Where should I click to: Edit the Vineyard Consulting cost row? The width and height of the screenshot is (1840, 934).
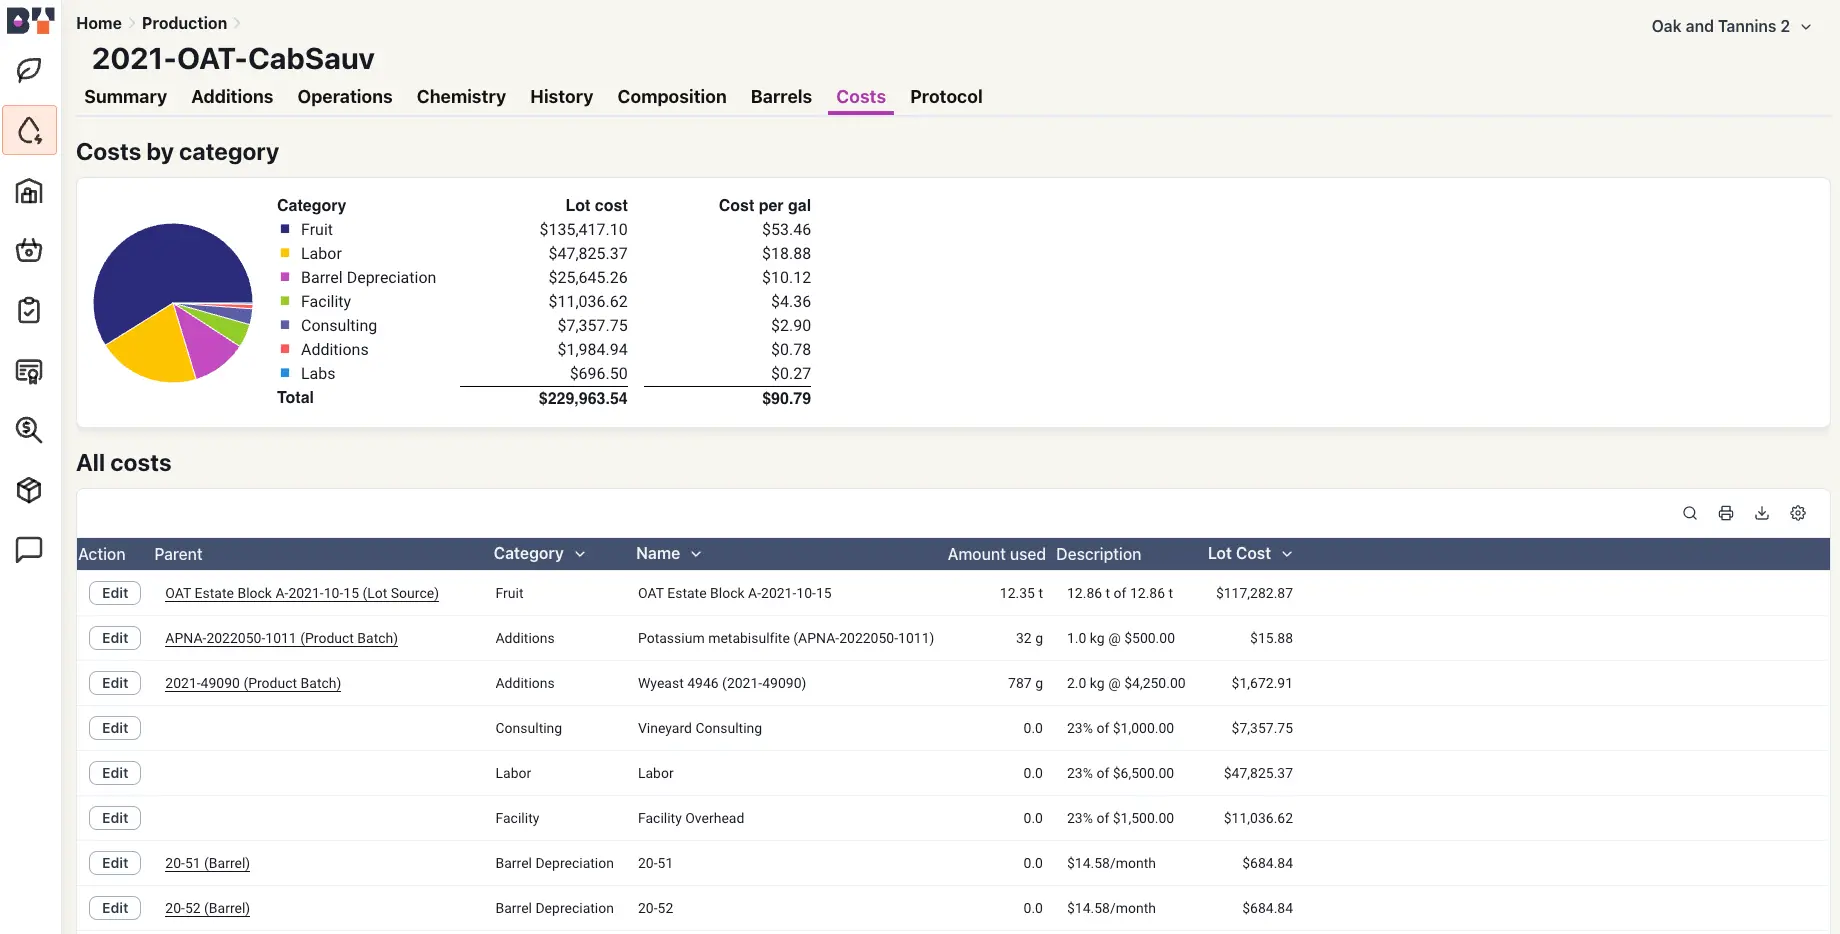tap(115, 728)
